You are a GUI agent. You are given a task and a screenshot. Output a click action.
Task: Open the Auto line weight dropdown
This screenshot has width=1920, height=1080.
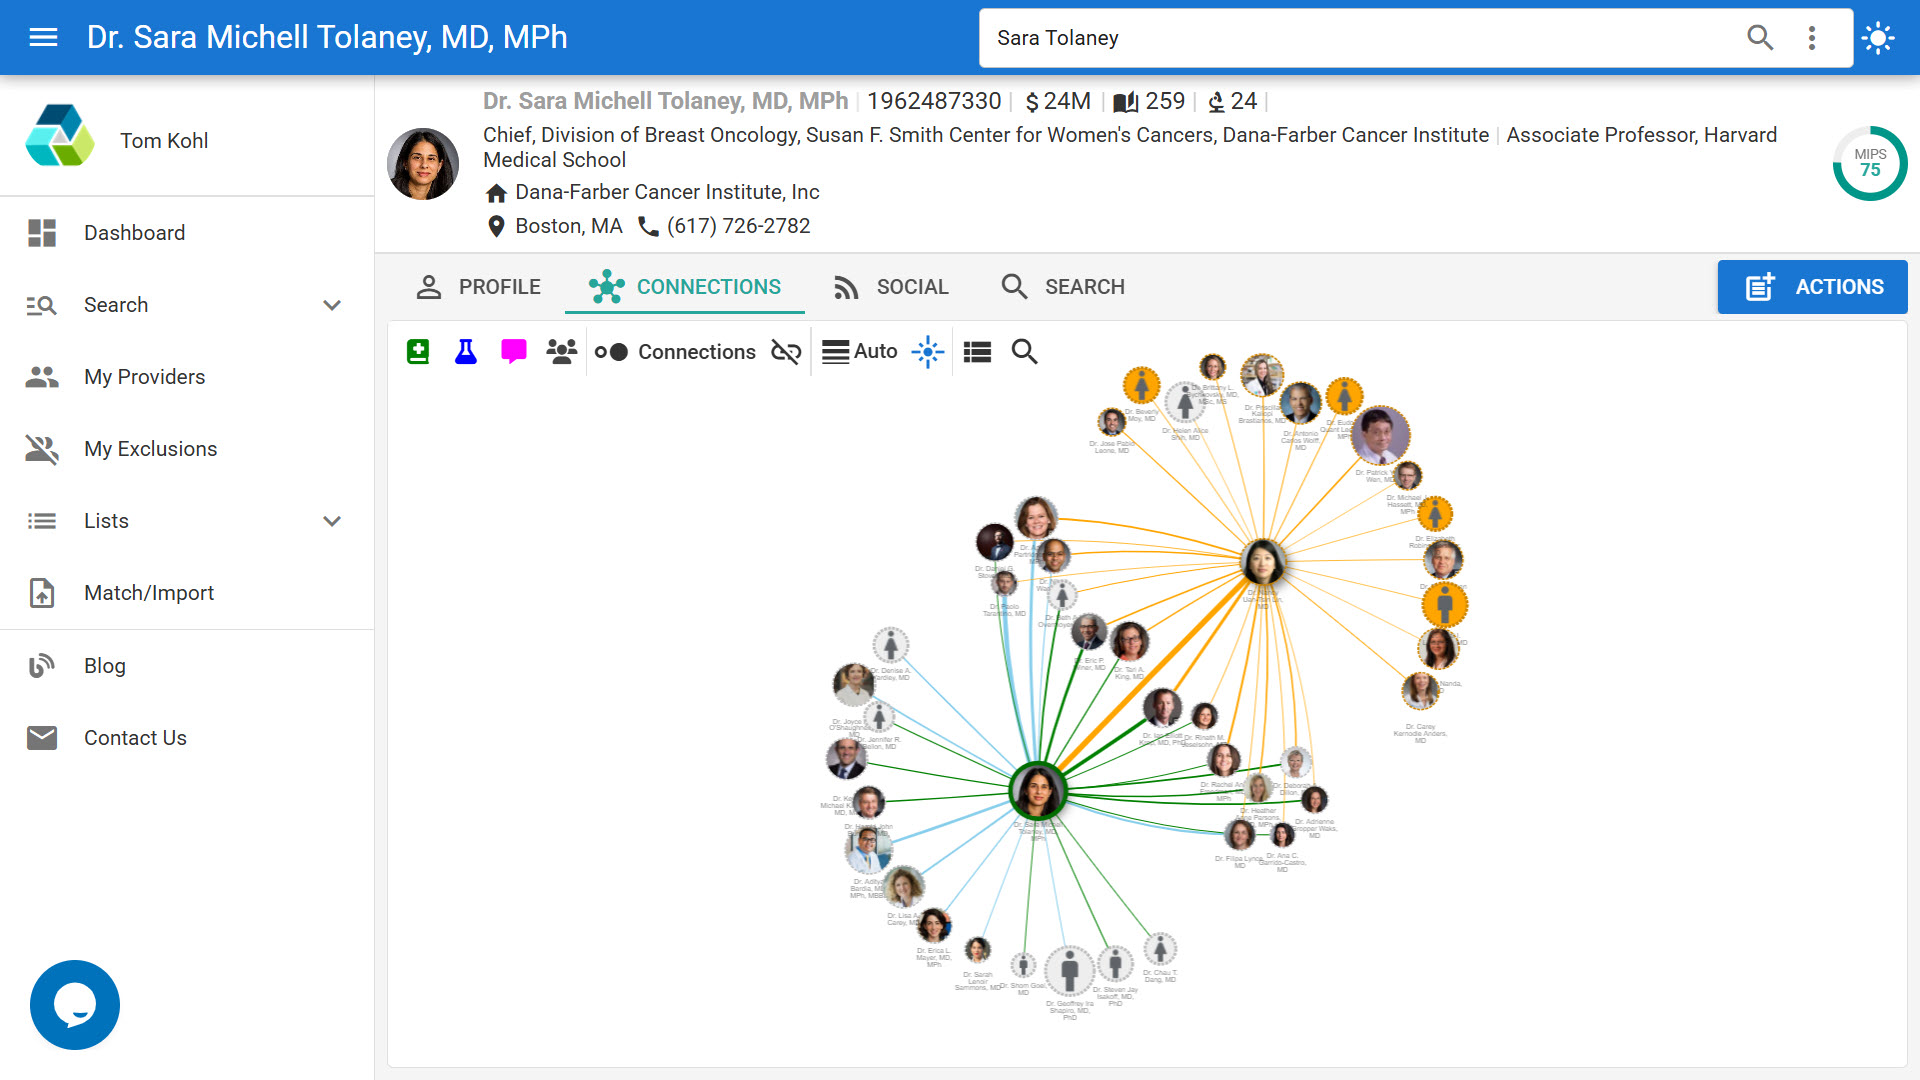pyautogui.click(x=860, y=352)
